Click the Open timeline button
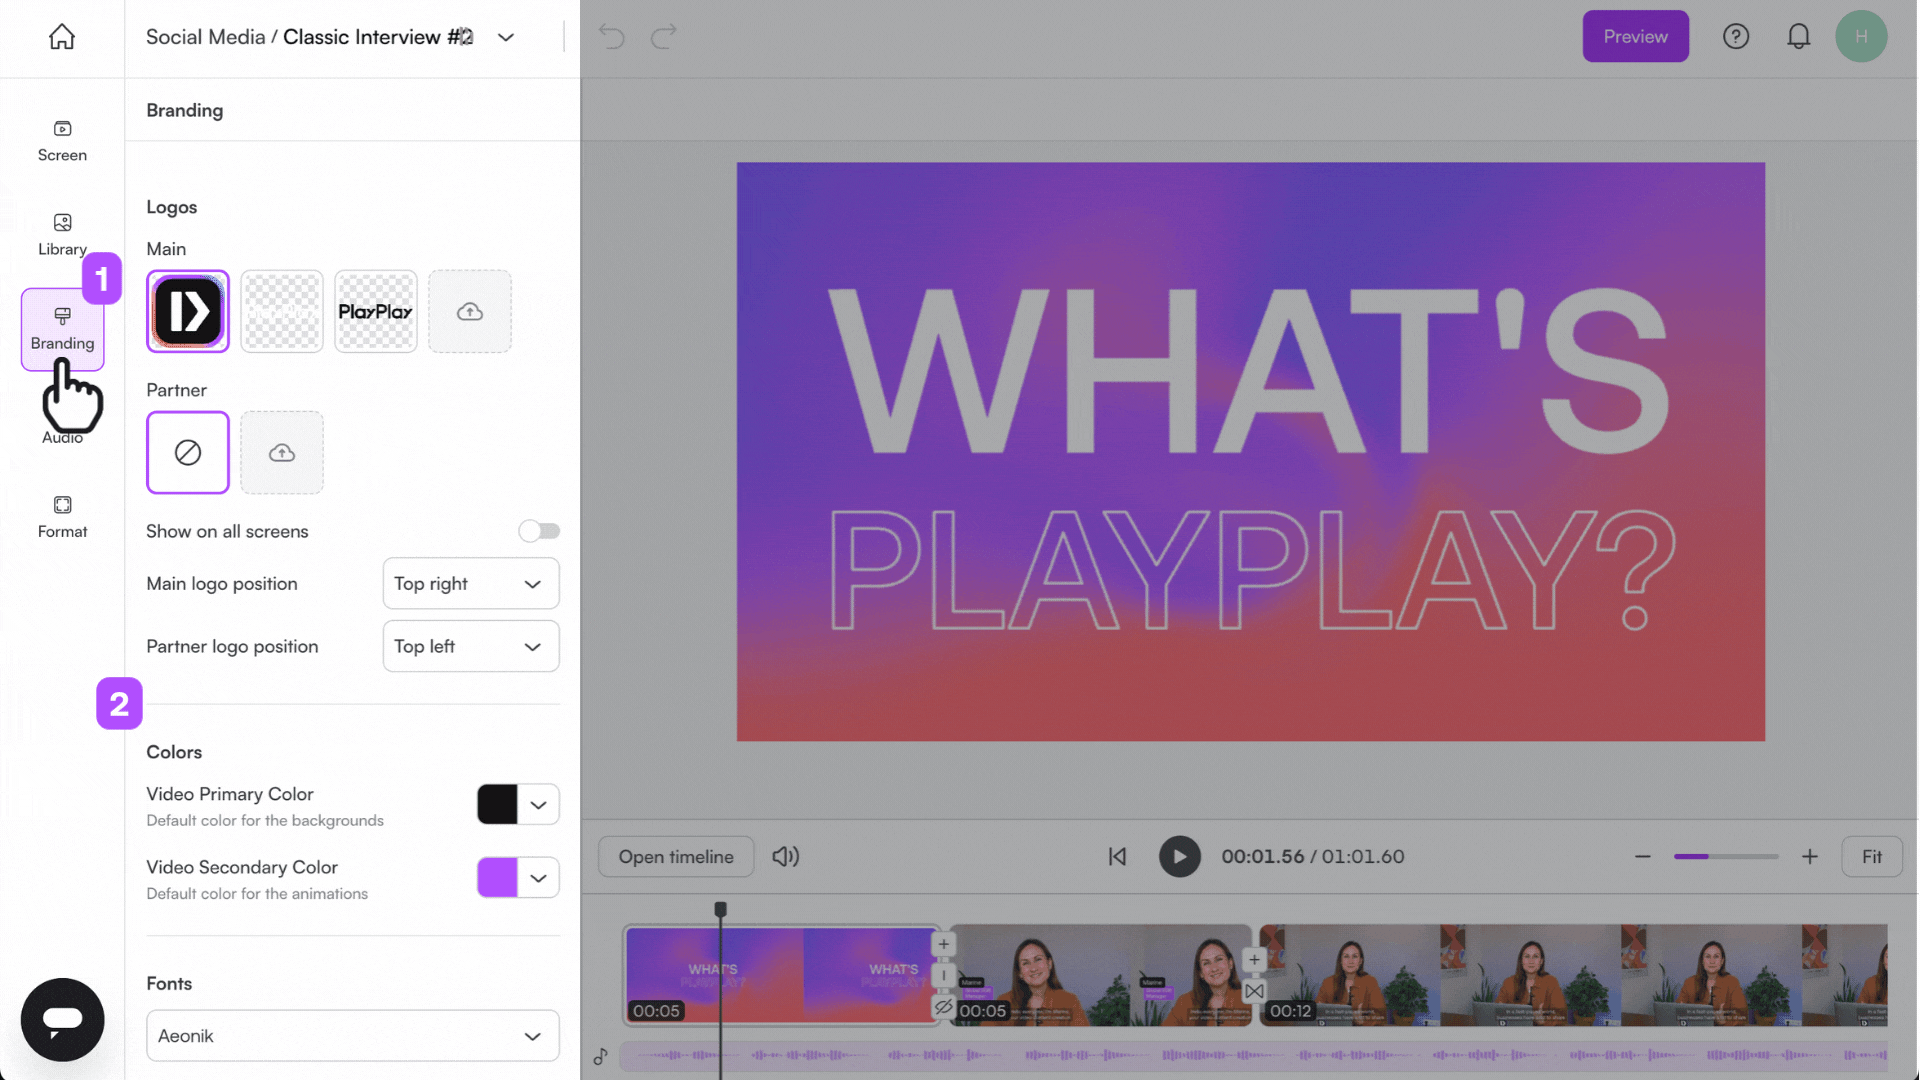 pos(676,856)
